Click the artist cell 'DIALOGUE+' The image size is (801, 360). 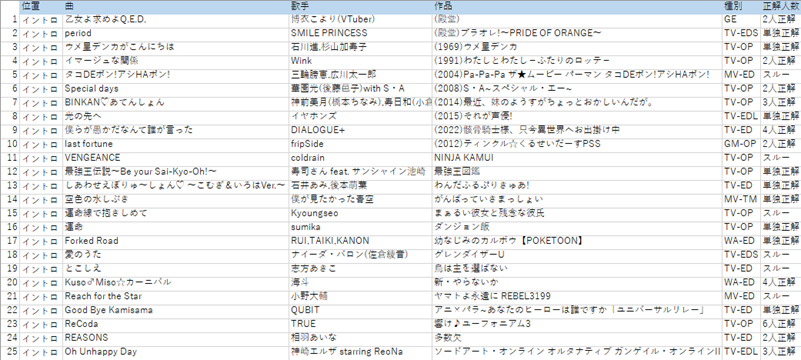[361, 130]
